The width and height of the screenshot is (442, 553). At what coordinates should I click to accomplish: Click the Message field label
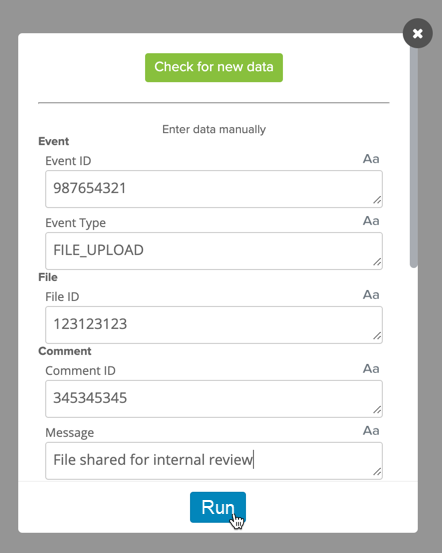click(69, 433)
